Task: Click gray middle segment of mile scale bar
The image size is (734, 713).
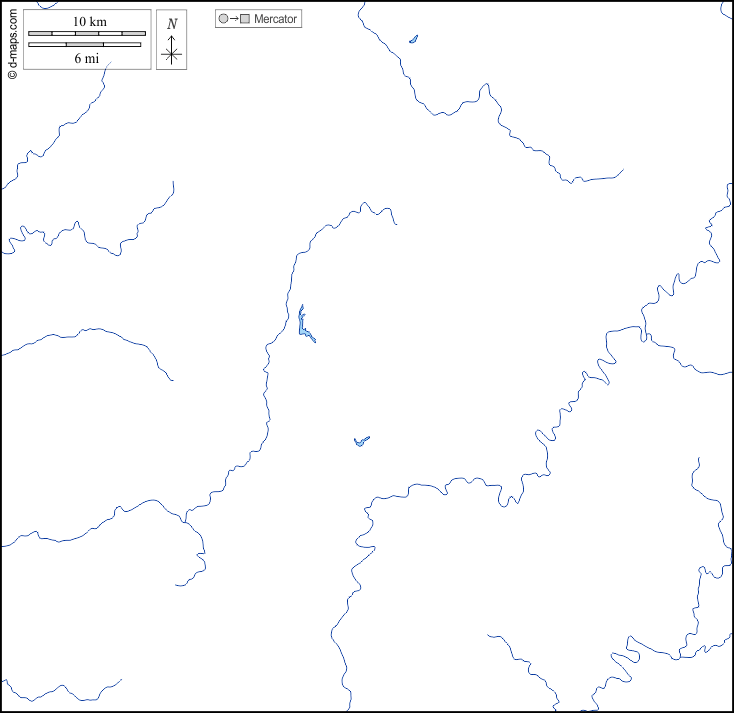Action: coord(85,44)
